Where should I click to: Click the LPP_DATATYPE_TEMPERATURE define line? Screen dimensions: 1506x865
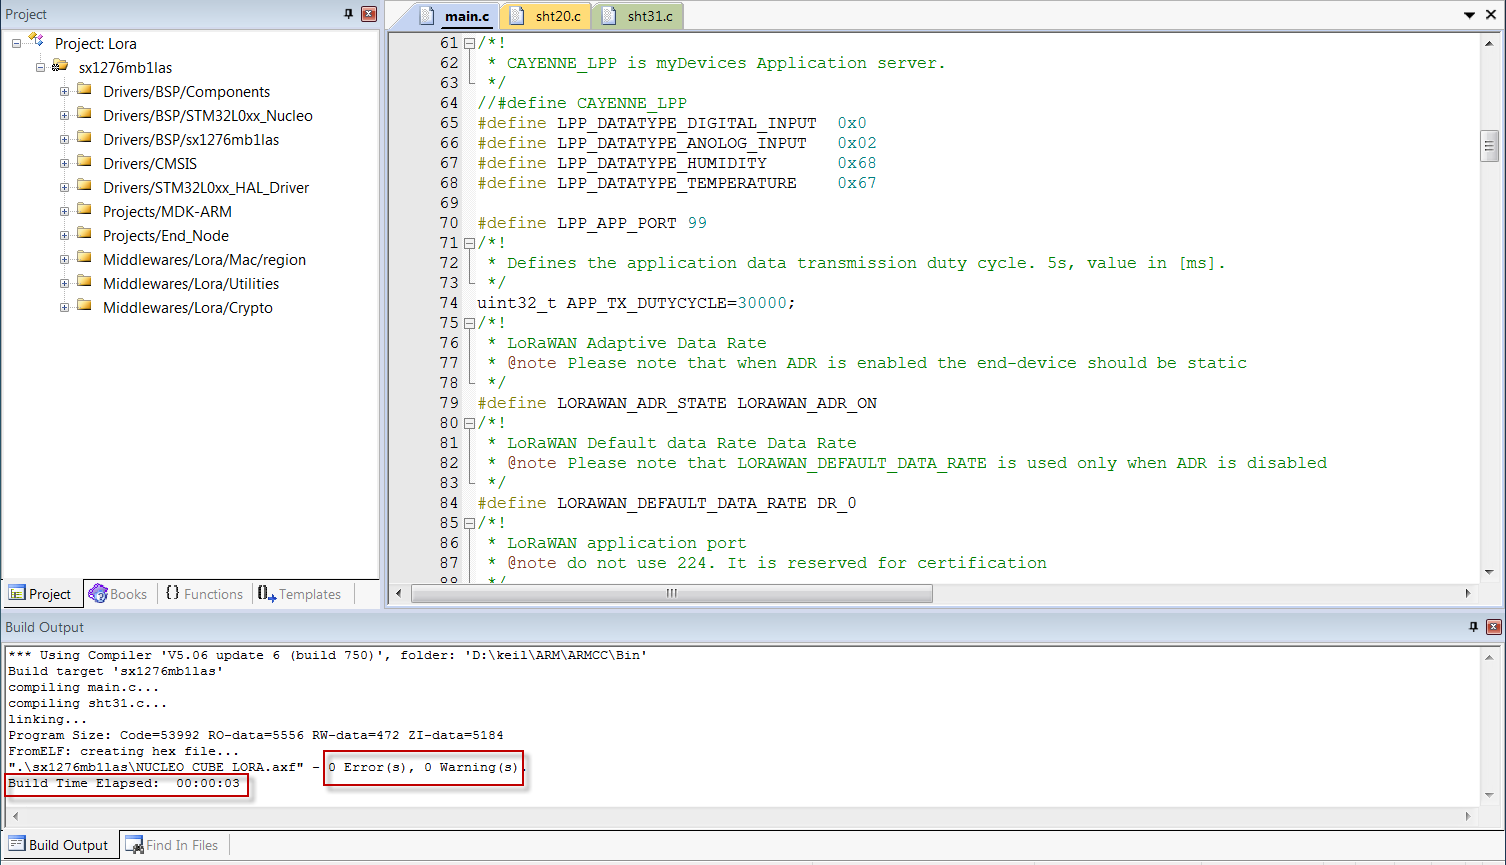(x=677, y=183)
